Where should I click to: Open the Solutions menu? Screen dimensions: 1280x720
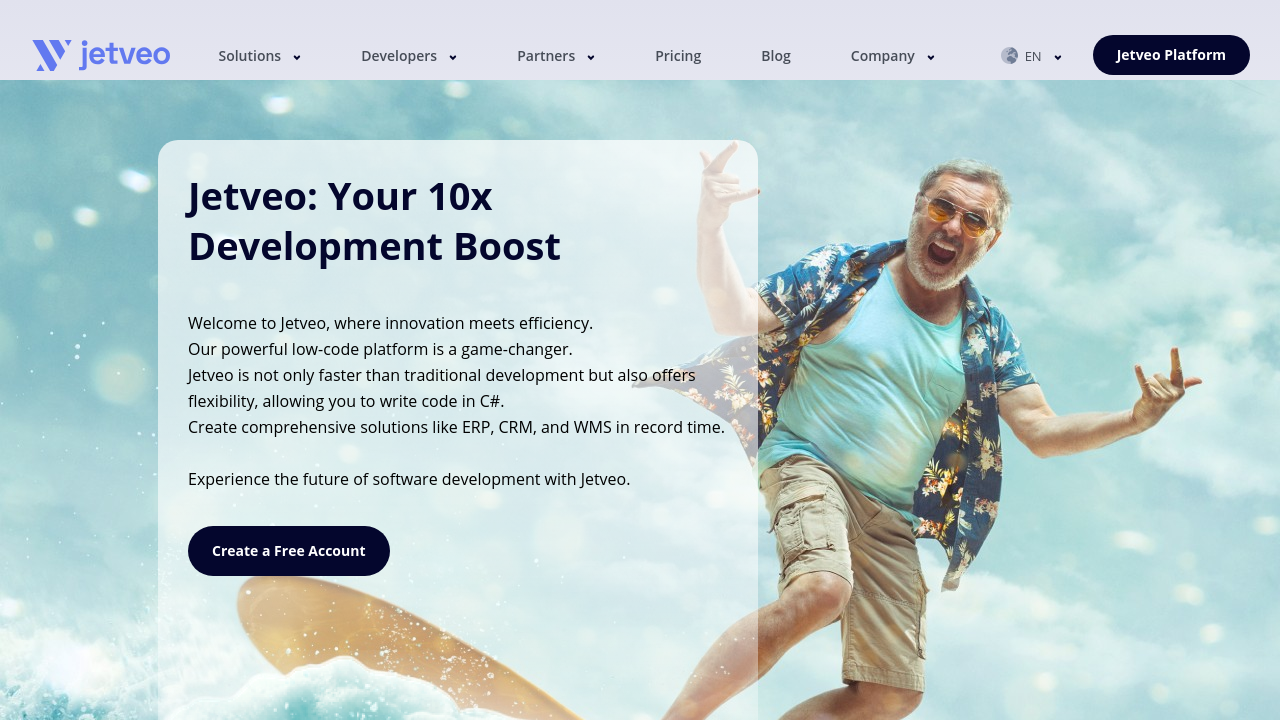click(x=250, y=56)
